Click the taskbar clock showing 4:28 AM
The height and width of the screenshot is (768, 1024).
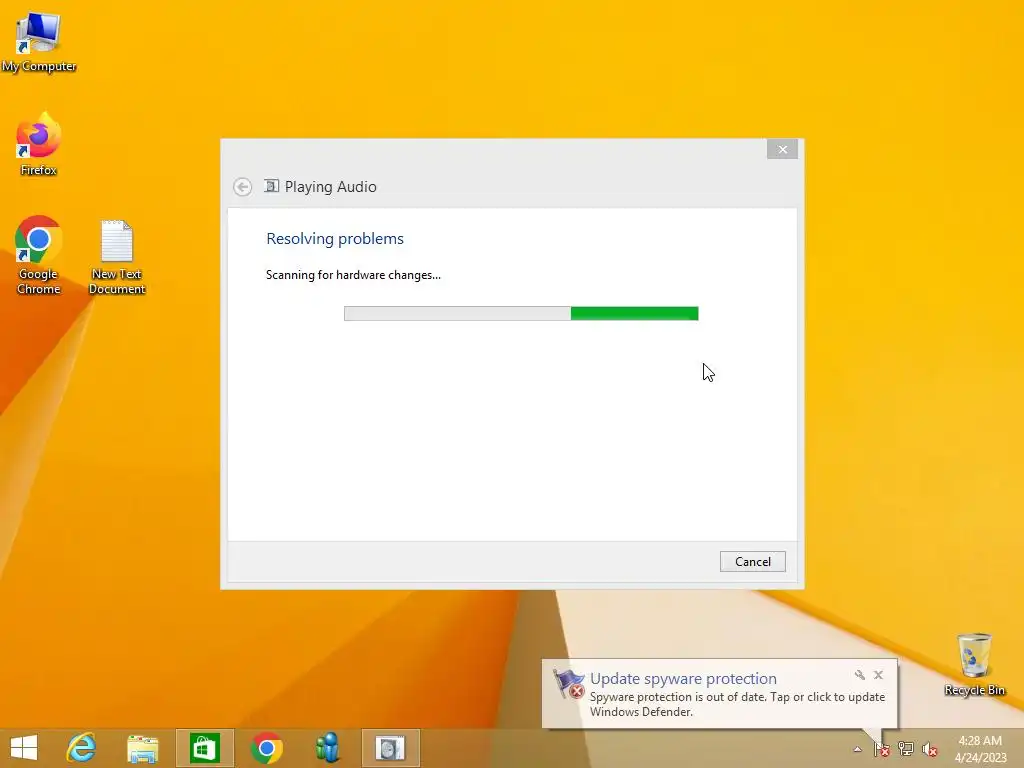click(980, 749)
